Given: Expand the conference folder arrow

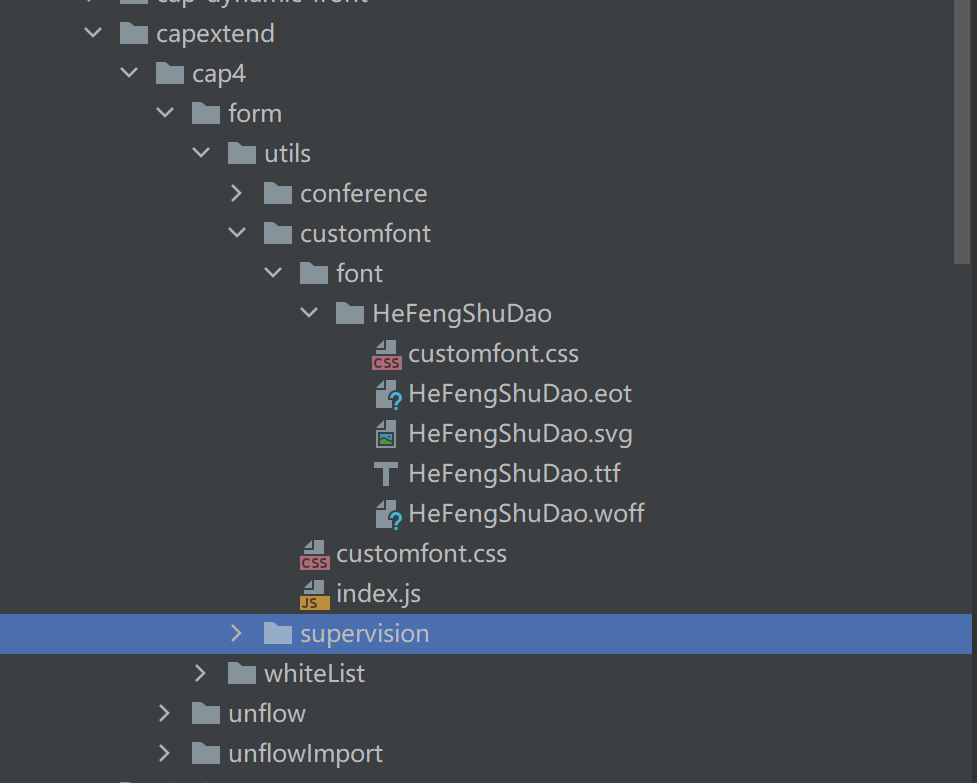Looking at the screenshot, I should (x=237, y=194).
